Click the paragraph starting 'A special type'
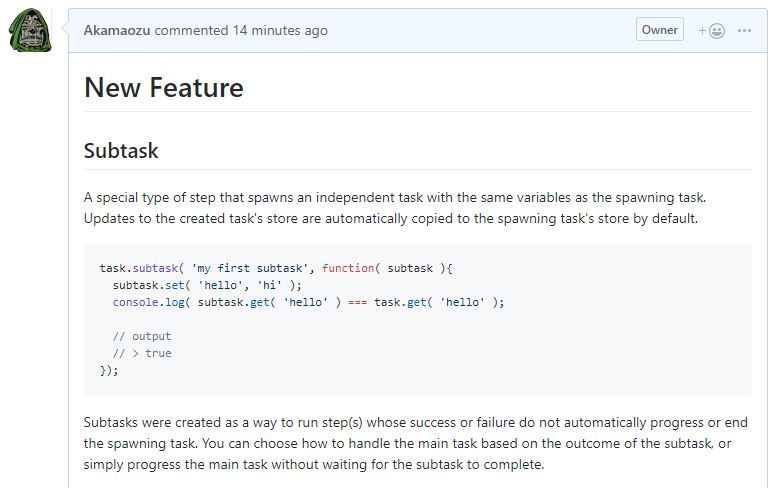 pyautogui.click(x=395, y=208)
